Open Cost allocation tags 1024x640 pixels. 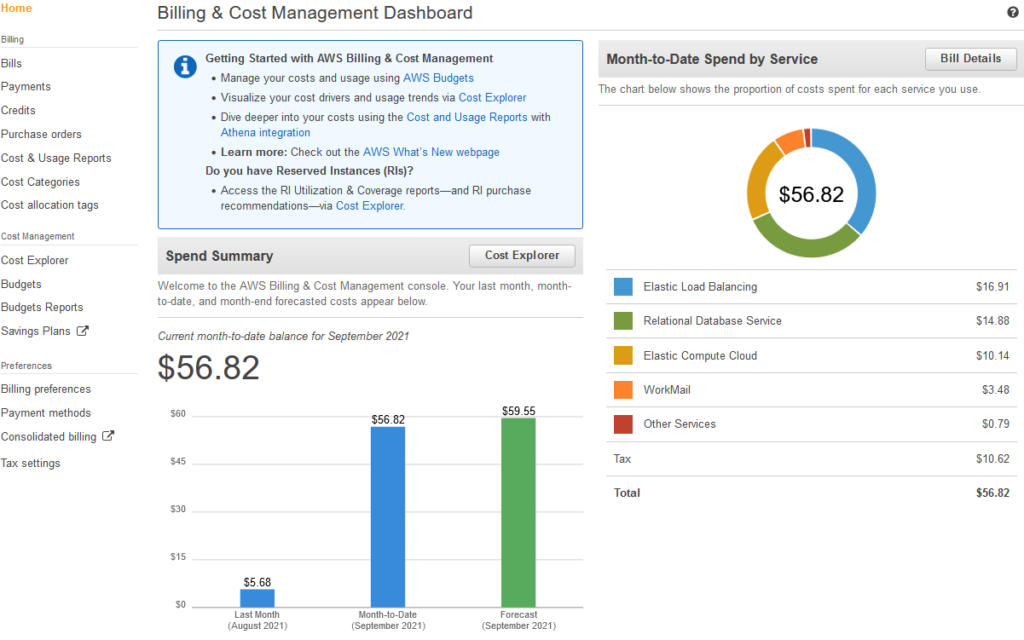pyautogui.click(x=50, y=205)
